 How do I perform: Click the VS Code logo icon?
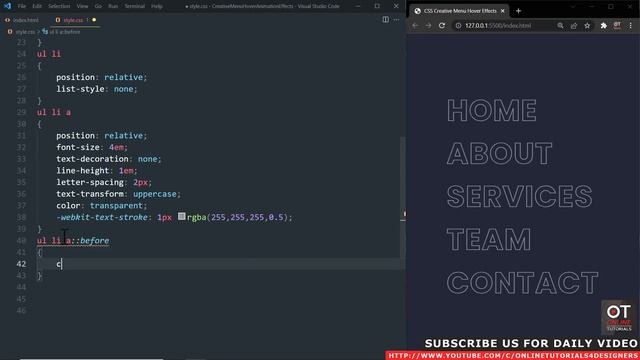[7, 6]
